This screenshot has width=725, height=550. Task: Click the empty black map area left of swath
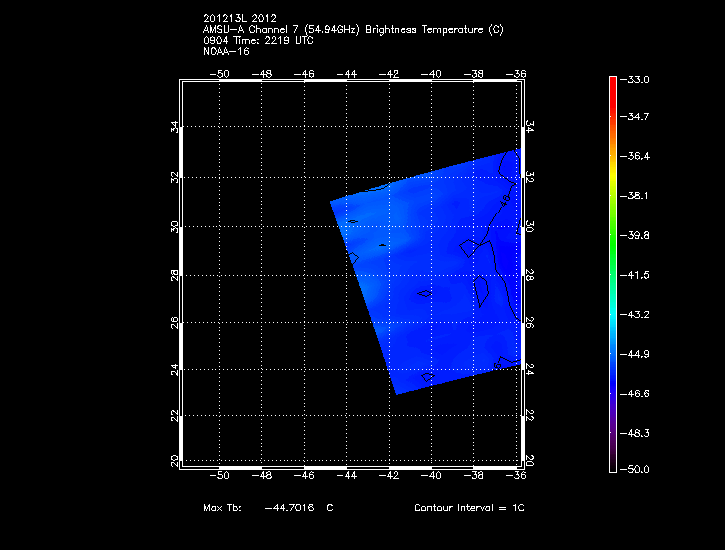[x=260, y=300]
